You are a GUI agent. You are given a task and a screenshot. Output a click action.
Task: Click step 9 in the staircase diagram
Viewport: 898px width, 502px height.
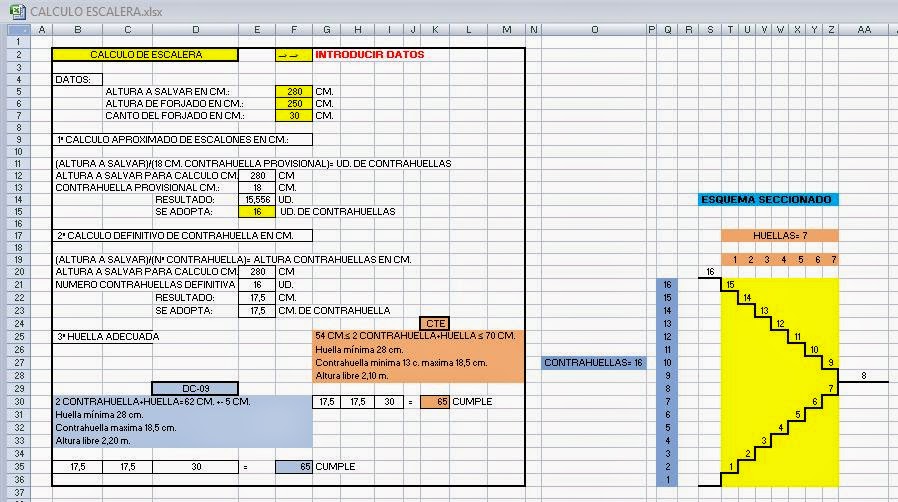830,363
